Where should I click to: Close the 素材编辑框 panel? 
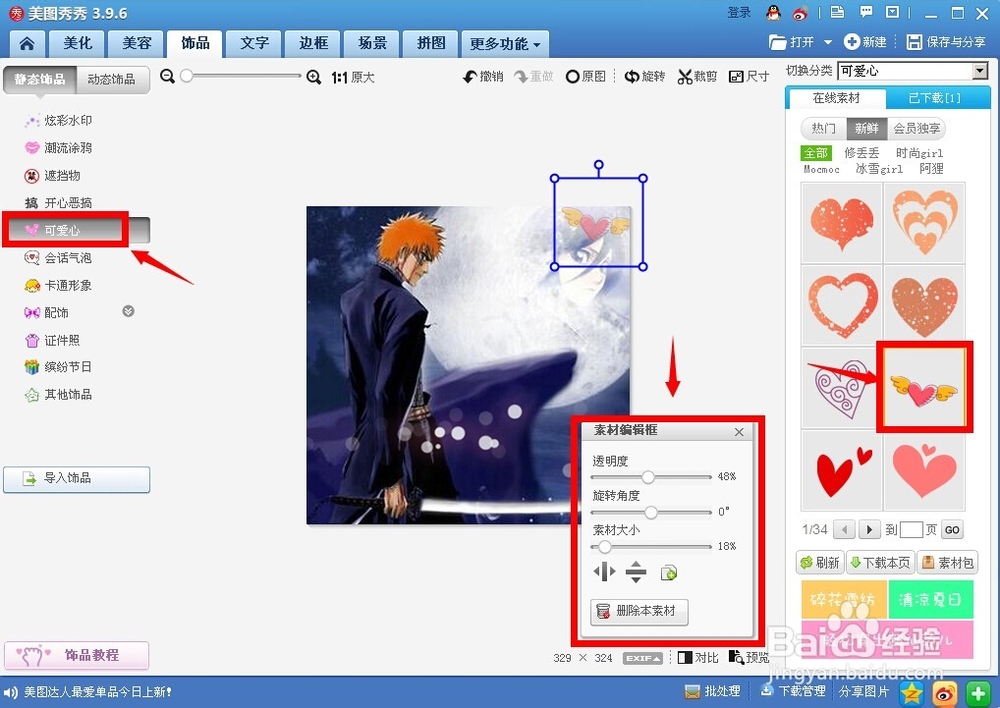(x=739, y=432)
